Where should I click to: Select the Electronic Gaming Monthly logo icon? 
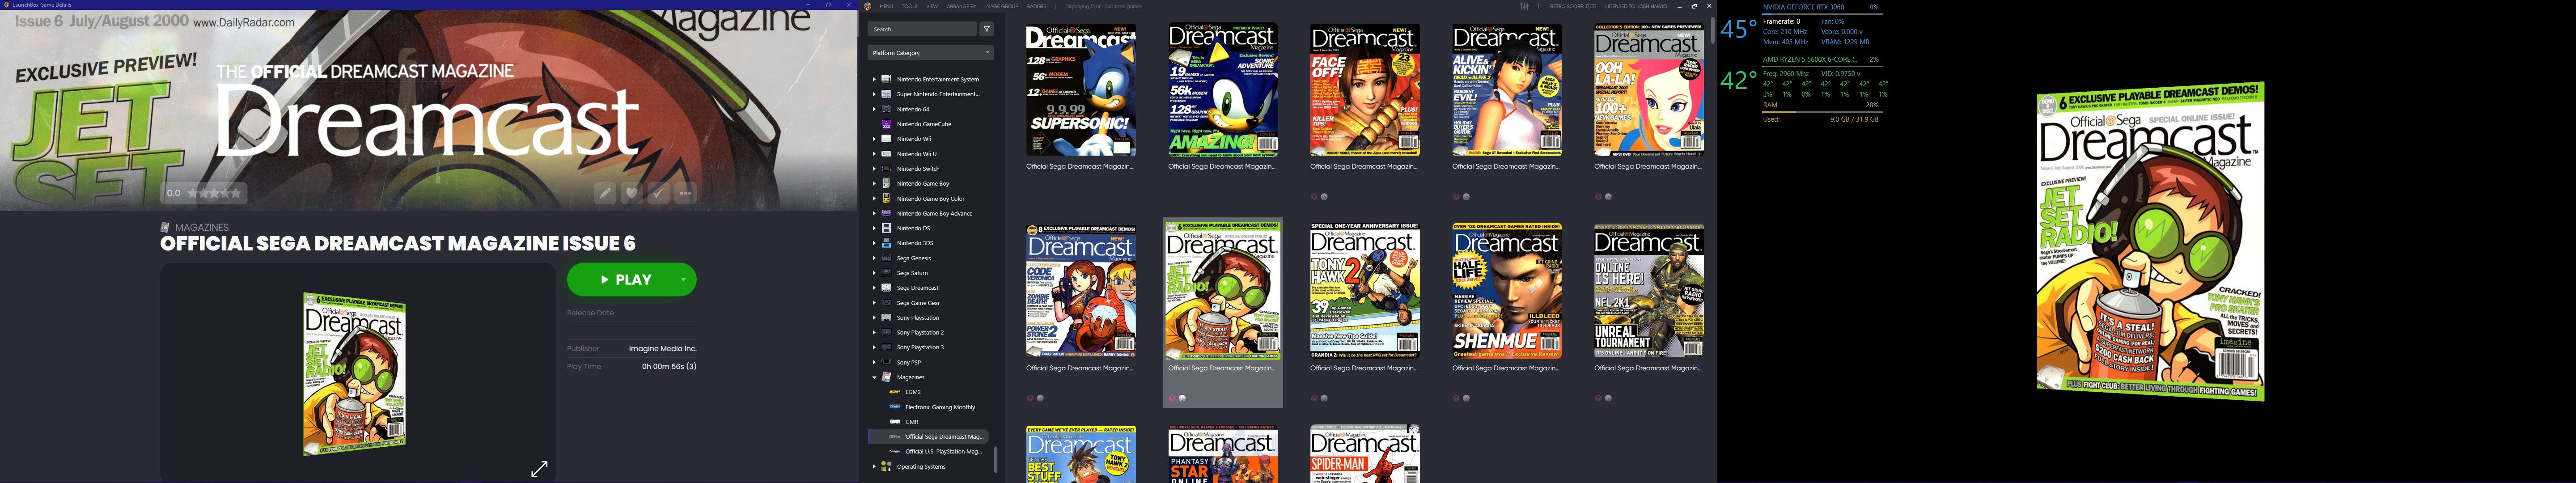[x=894, y=407]
